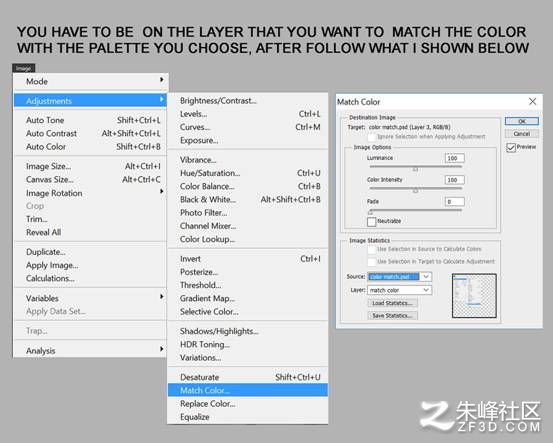Click Save Statistics button
The height and width of the screenshot is (443, 553).
tap(393, 315)
